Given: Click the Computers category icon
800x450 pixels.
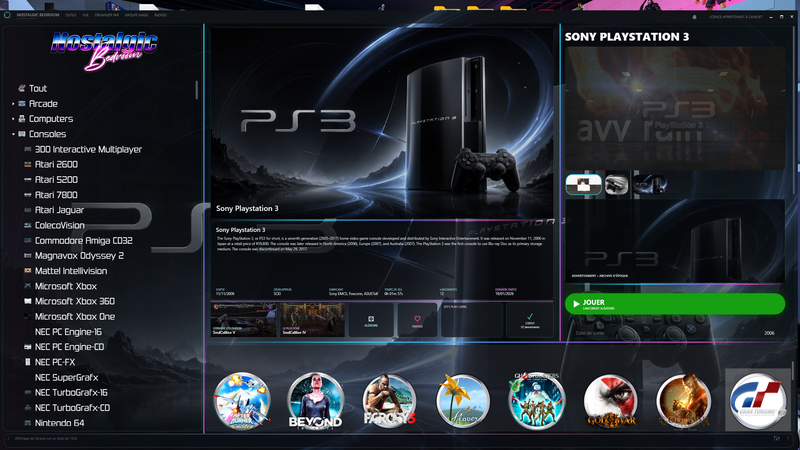Looking at the screenshot, I should click(21, 119).
